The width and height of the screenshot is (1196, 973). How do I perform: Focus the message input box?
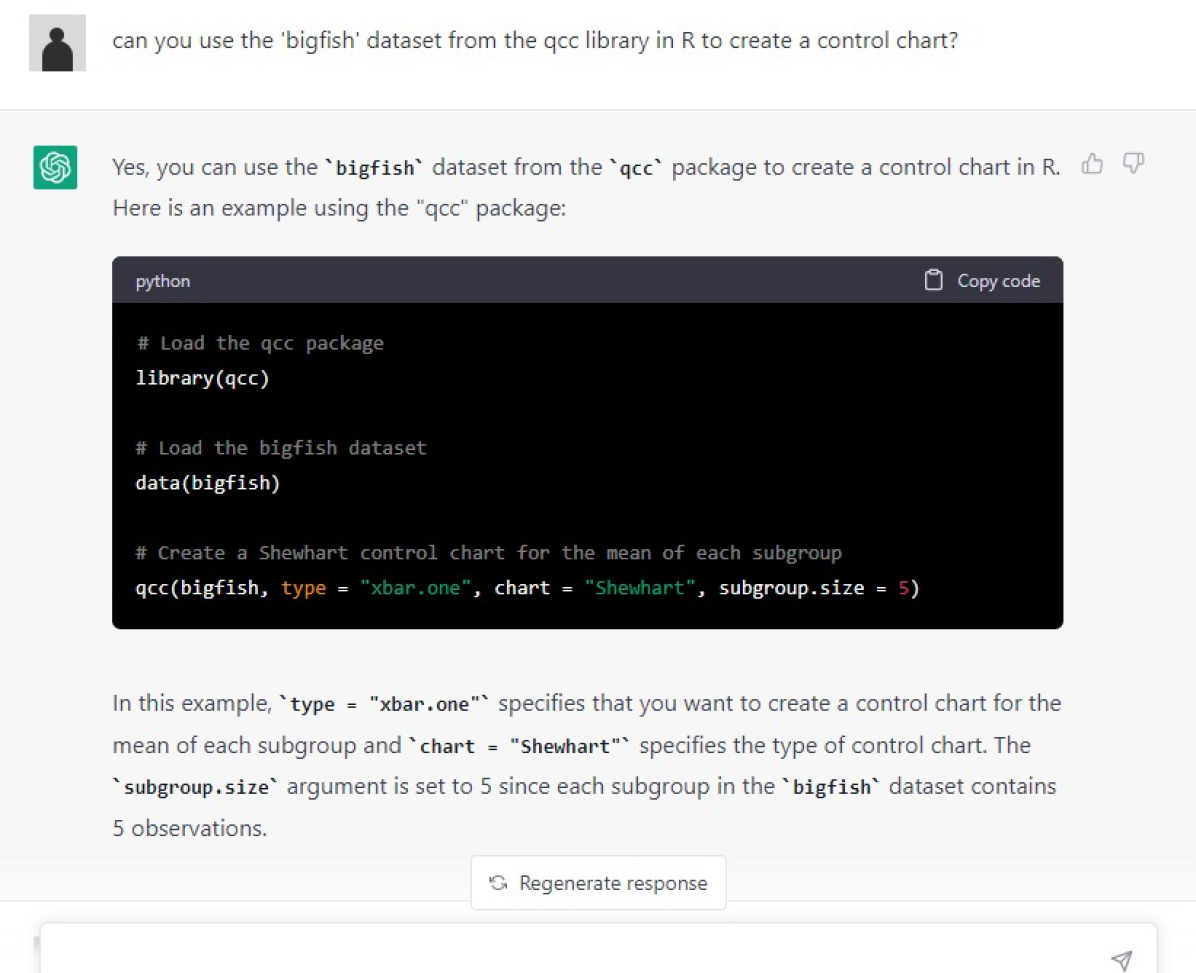pos(570,955)
